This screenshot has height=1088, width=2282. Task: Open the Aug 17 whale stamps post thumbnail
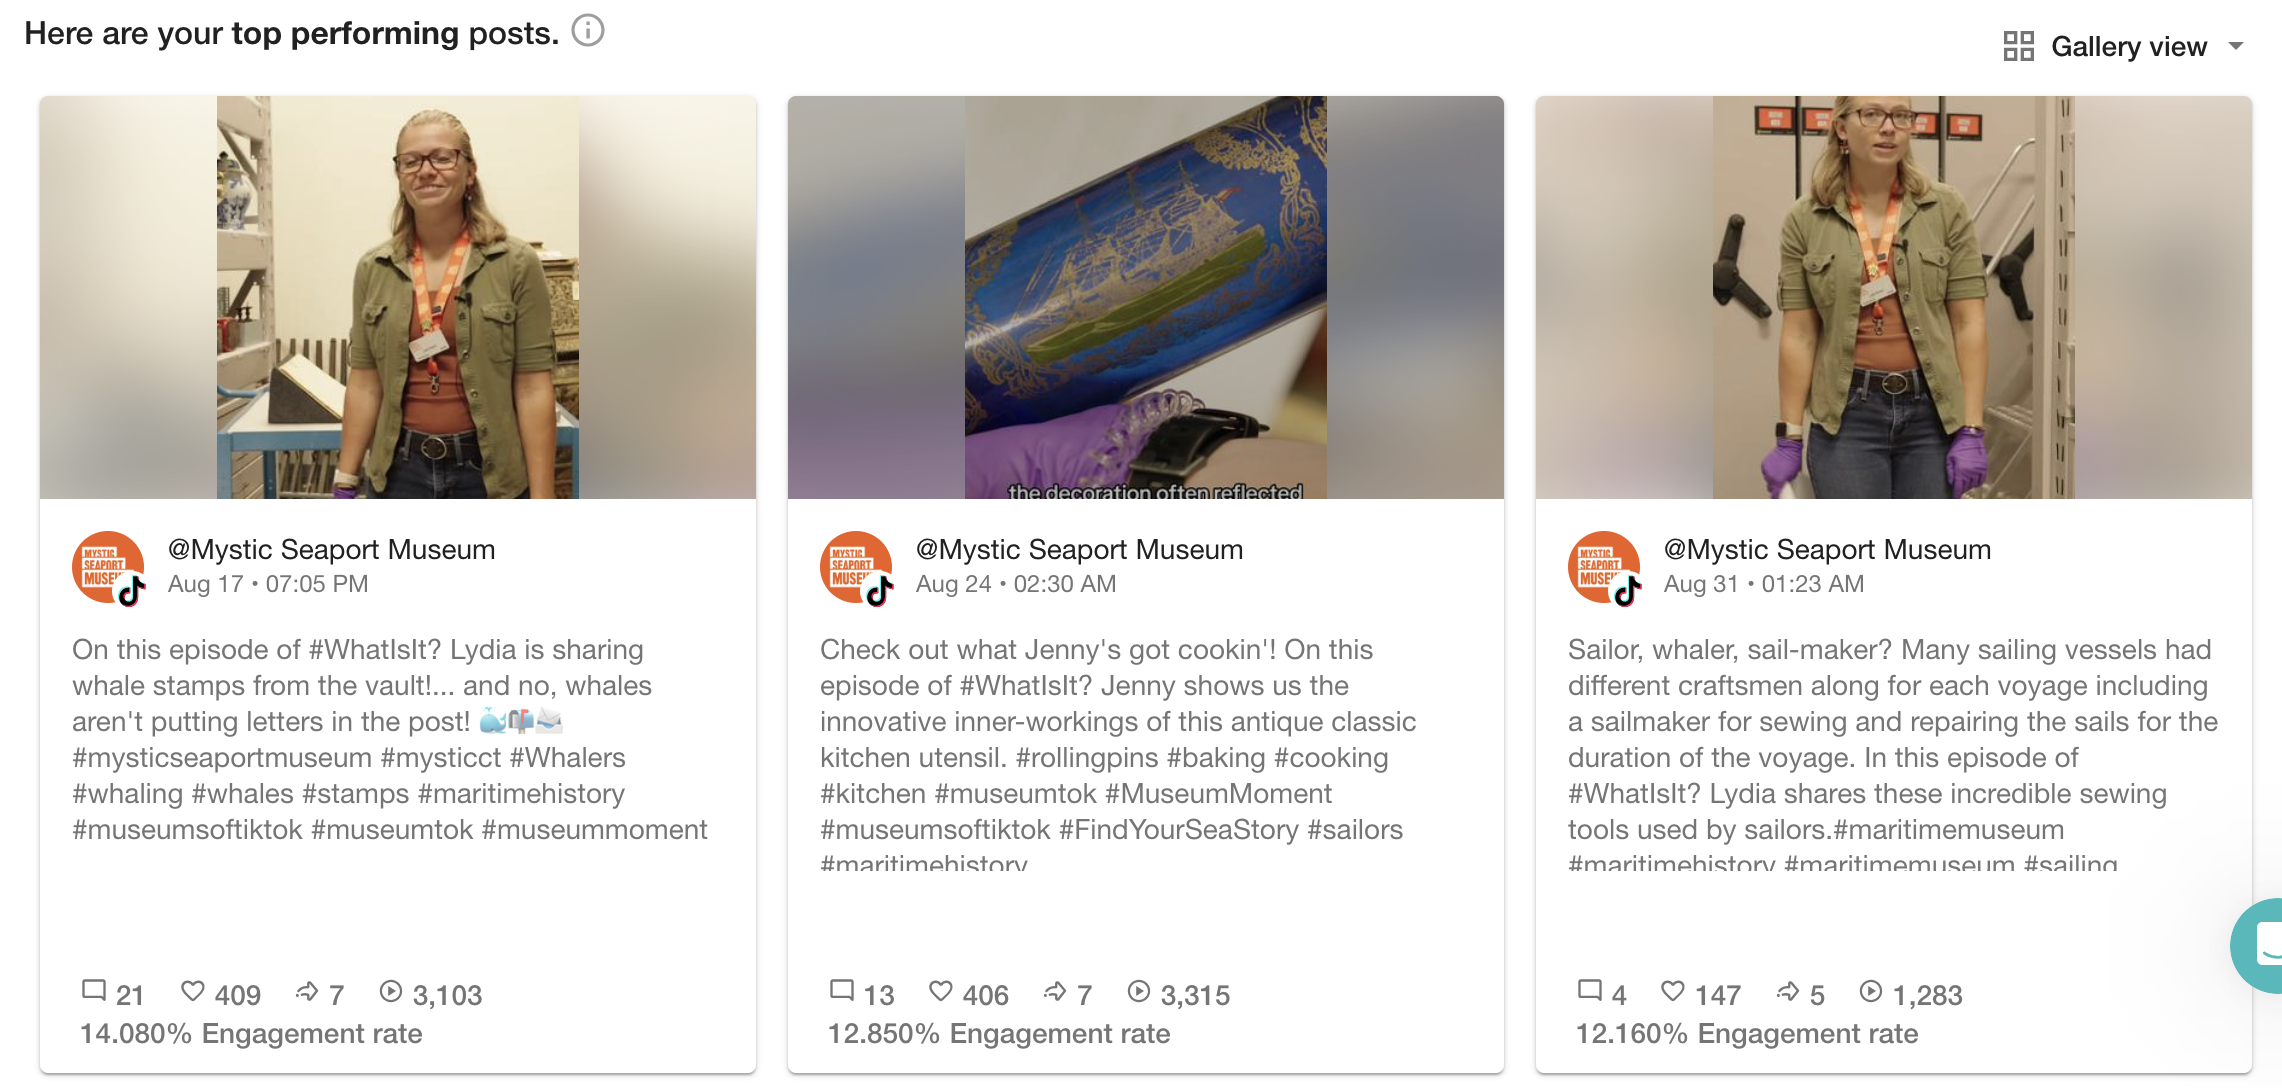(398, 297)
